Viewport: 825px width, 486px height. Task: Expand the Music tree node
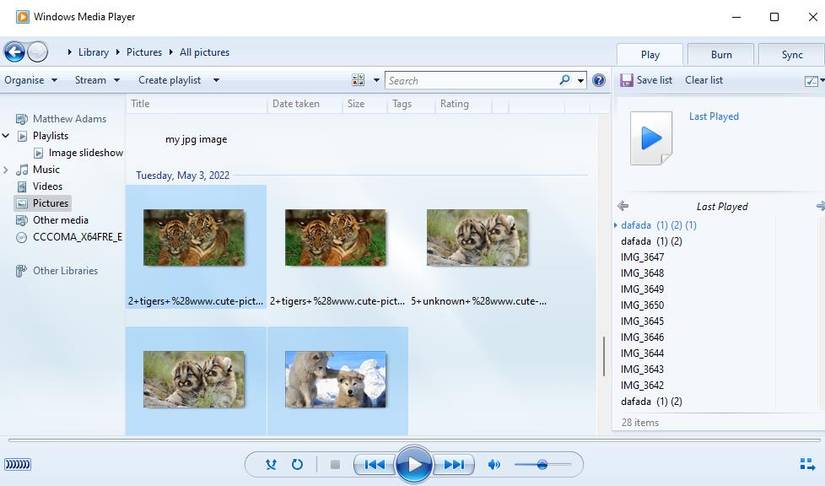point(7,170)
